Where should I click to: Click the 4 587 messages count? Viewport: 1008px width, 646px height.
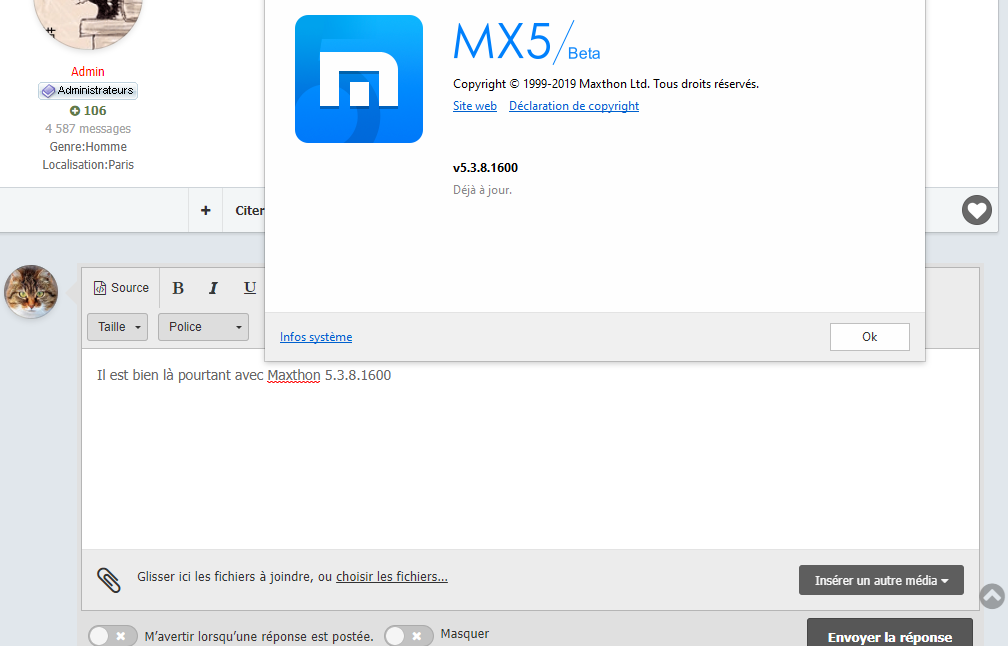point(88,129)
